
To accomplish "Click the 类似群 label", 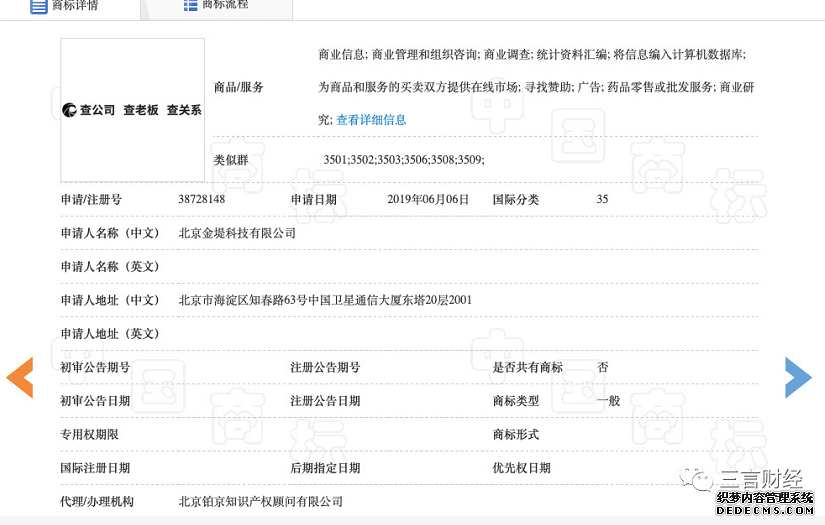I will pos(230,160).
